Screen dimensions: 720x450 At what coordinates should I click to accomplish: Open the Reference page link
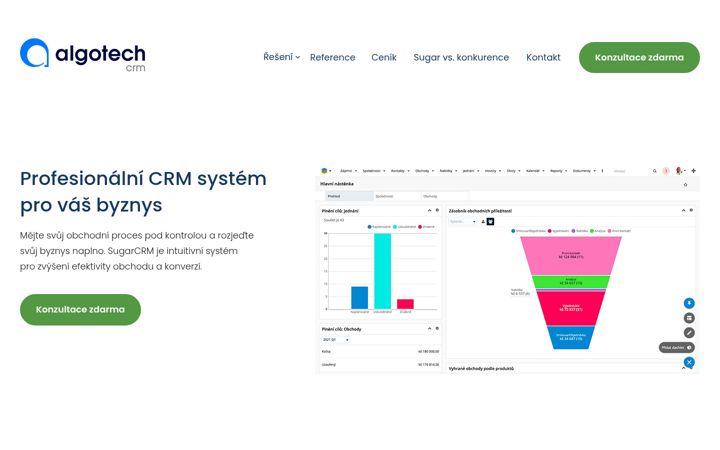[x=332, y=57]
